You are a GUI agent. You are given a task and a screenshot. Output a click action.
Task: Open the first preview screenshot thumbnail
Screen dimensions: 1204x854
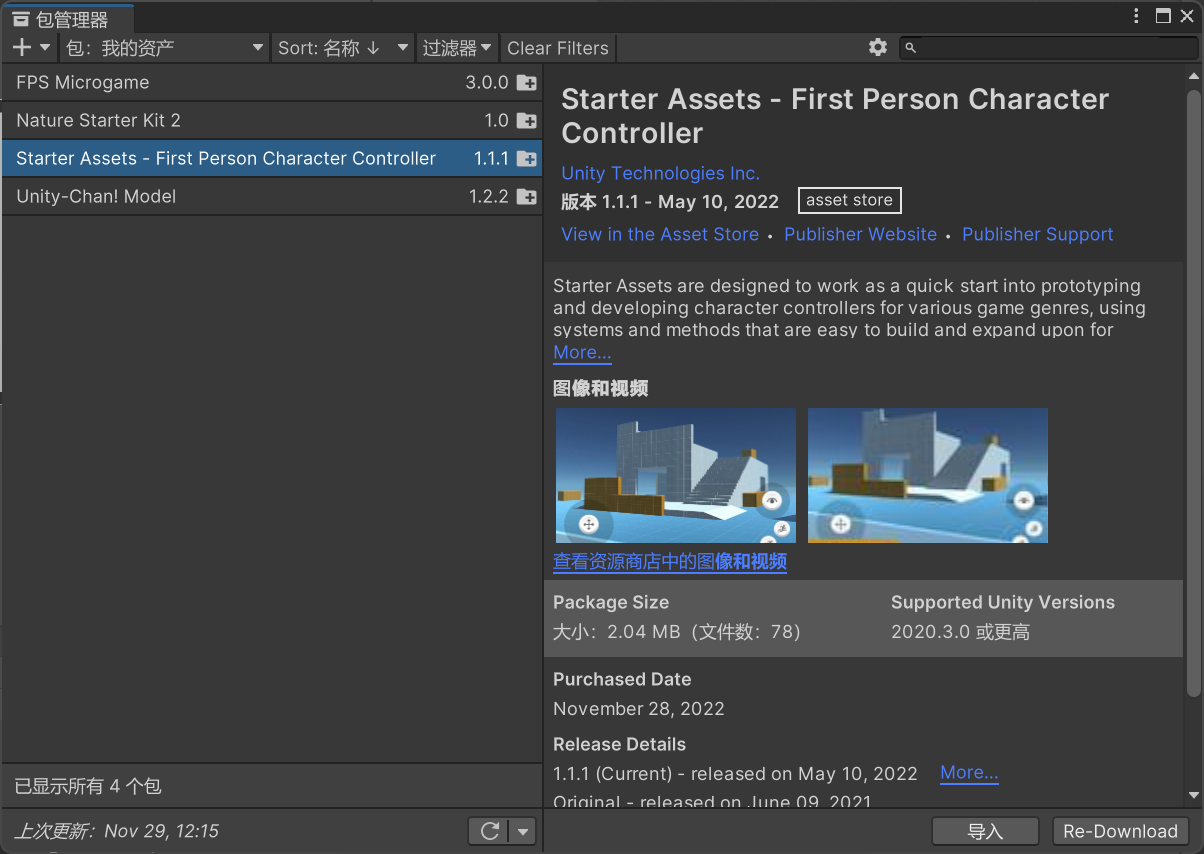[675, 475]
